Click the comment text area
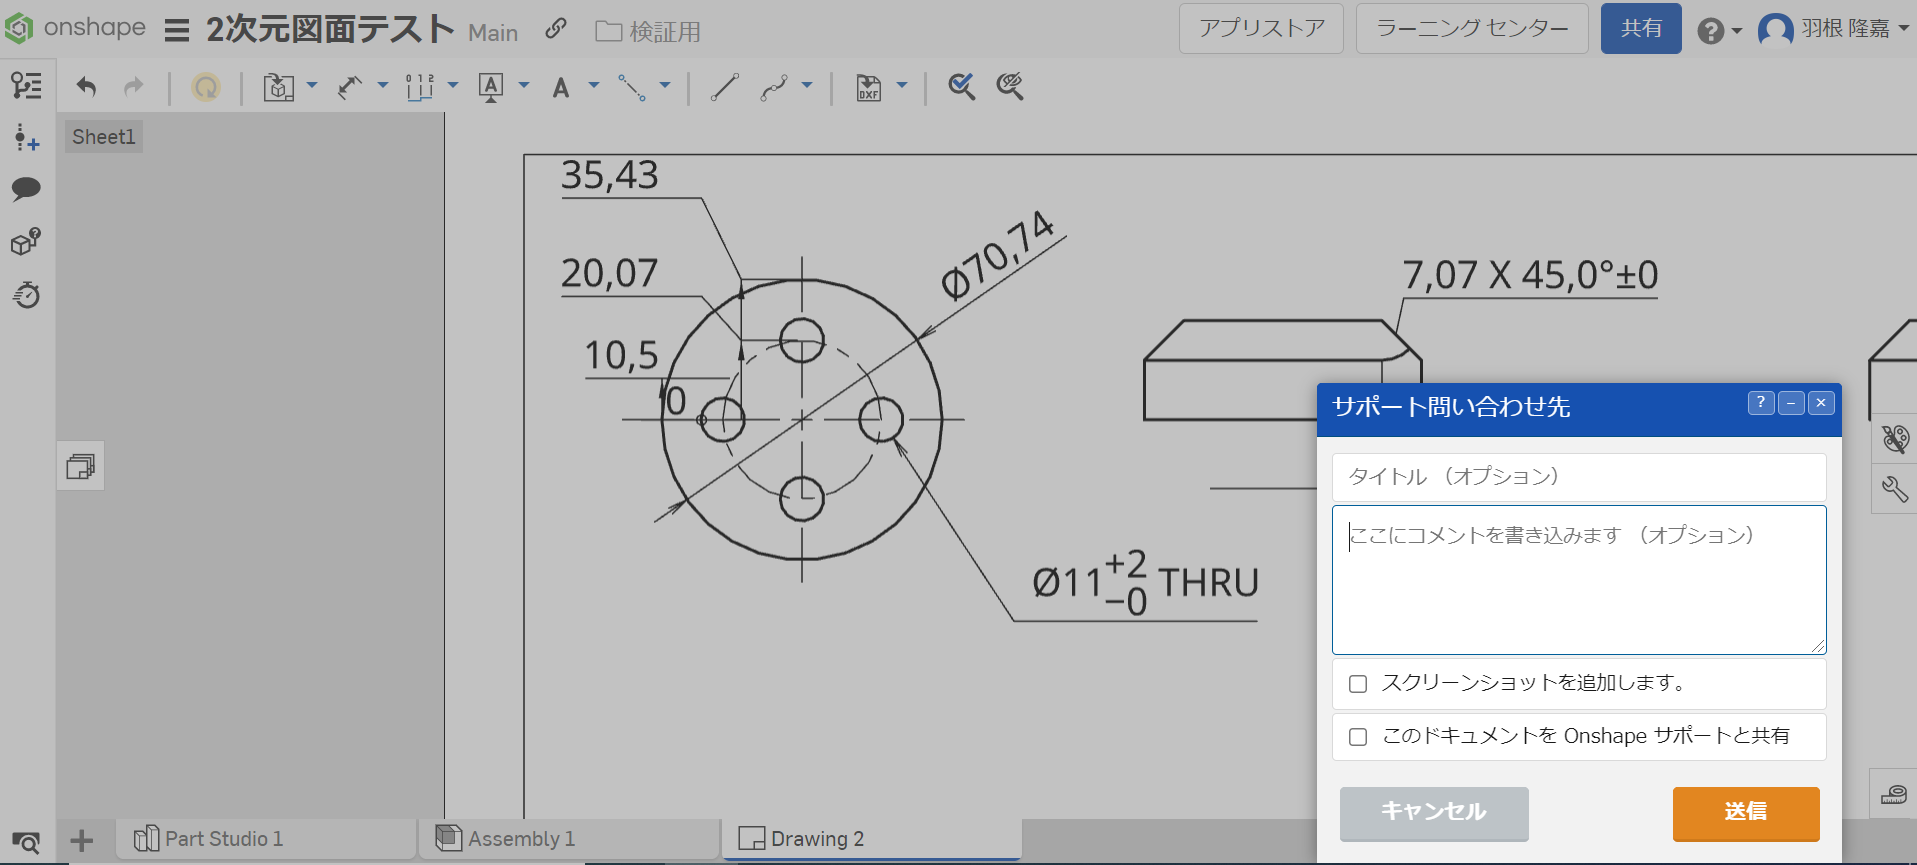 point(1579,580)
